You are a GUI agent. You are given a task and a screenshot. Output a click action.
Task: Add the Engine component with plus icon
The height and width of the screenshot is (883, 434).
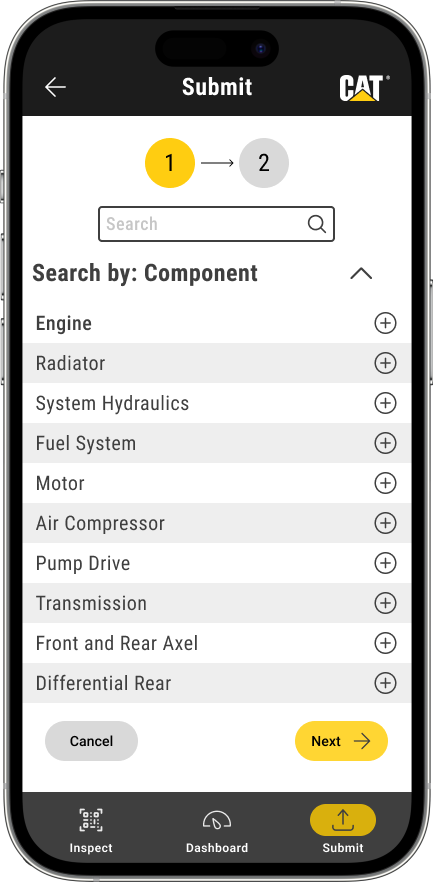point(386,323)
